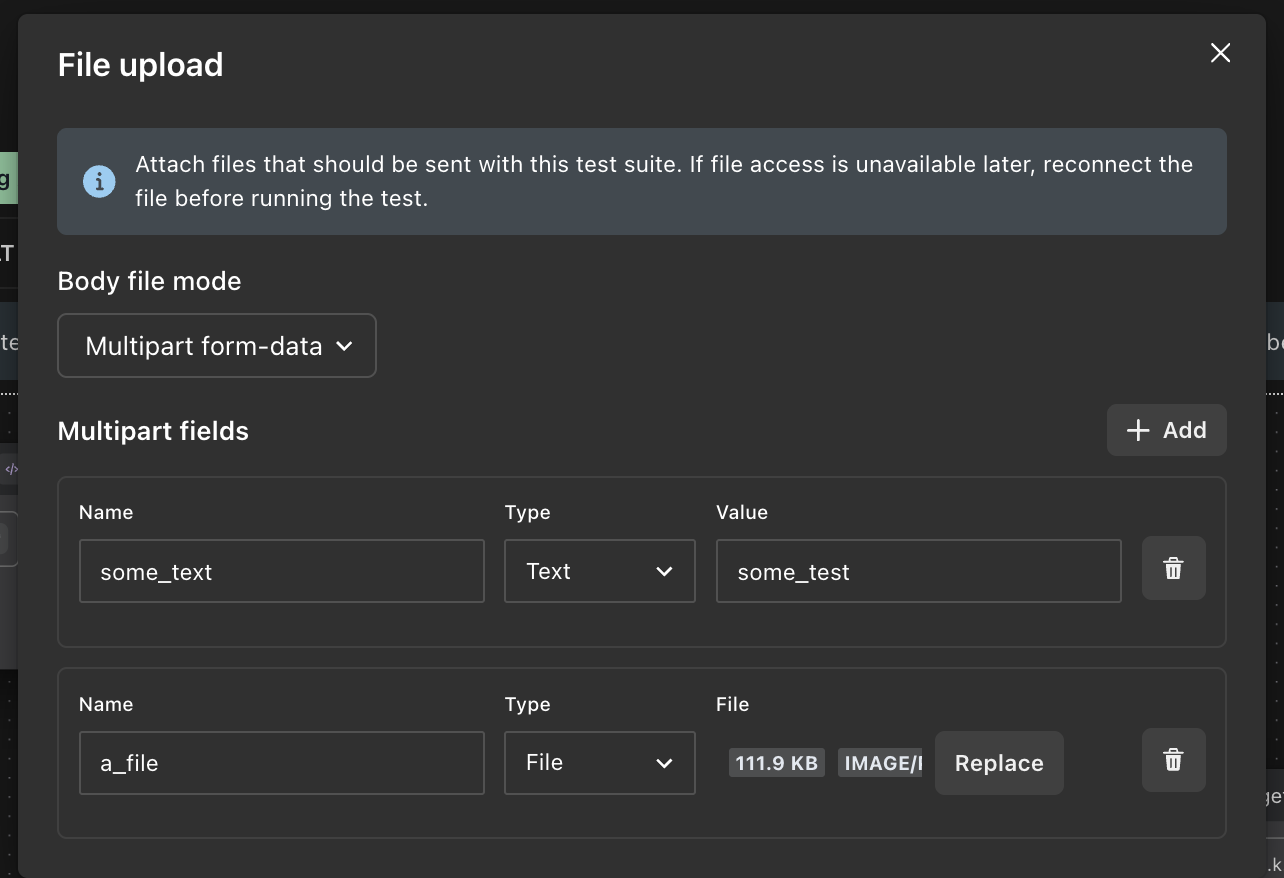1284x878 pixels.
Task: Replace the attached file
Action: (x=999, y=763)
